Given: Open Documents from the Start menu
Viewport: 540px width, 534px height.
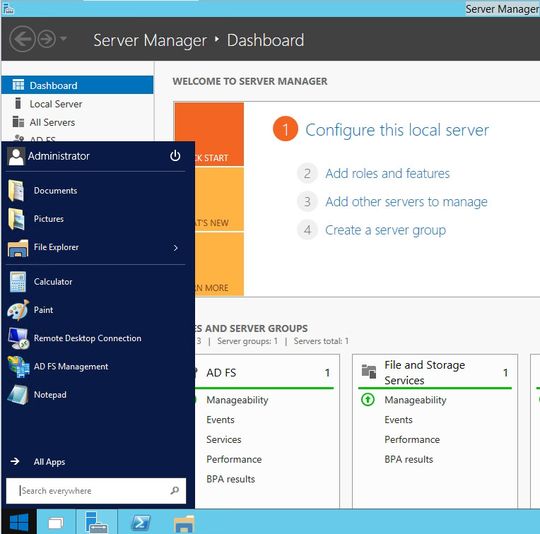Looking at the screenshot, I should click(x=95, y=190).
